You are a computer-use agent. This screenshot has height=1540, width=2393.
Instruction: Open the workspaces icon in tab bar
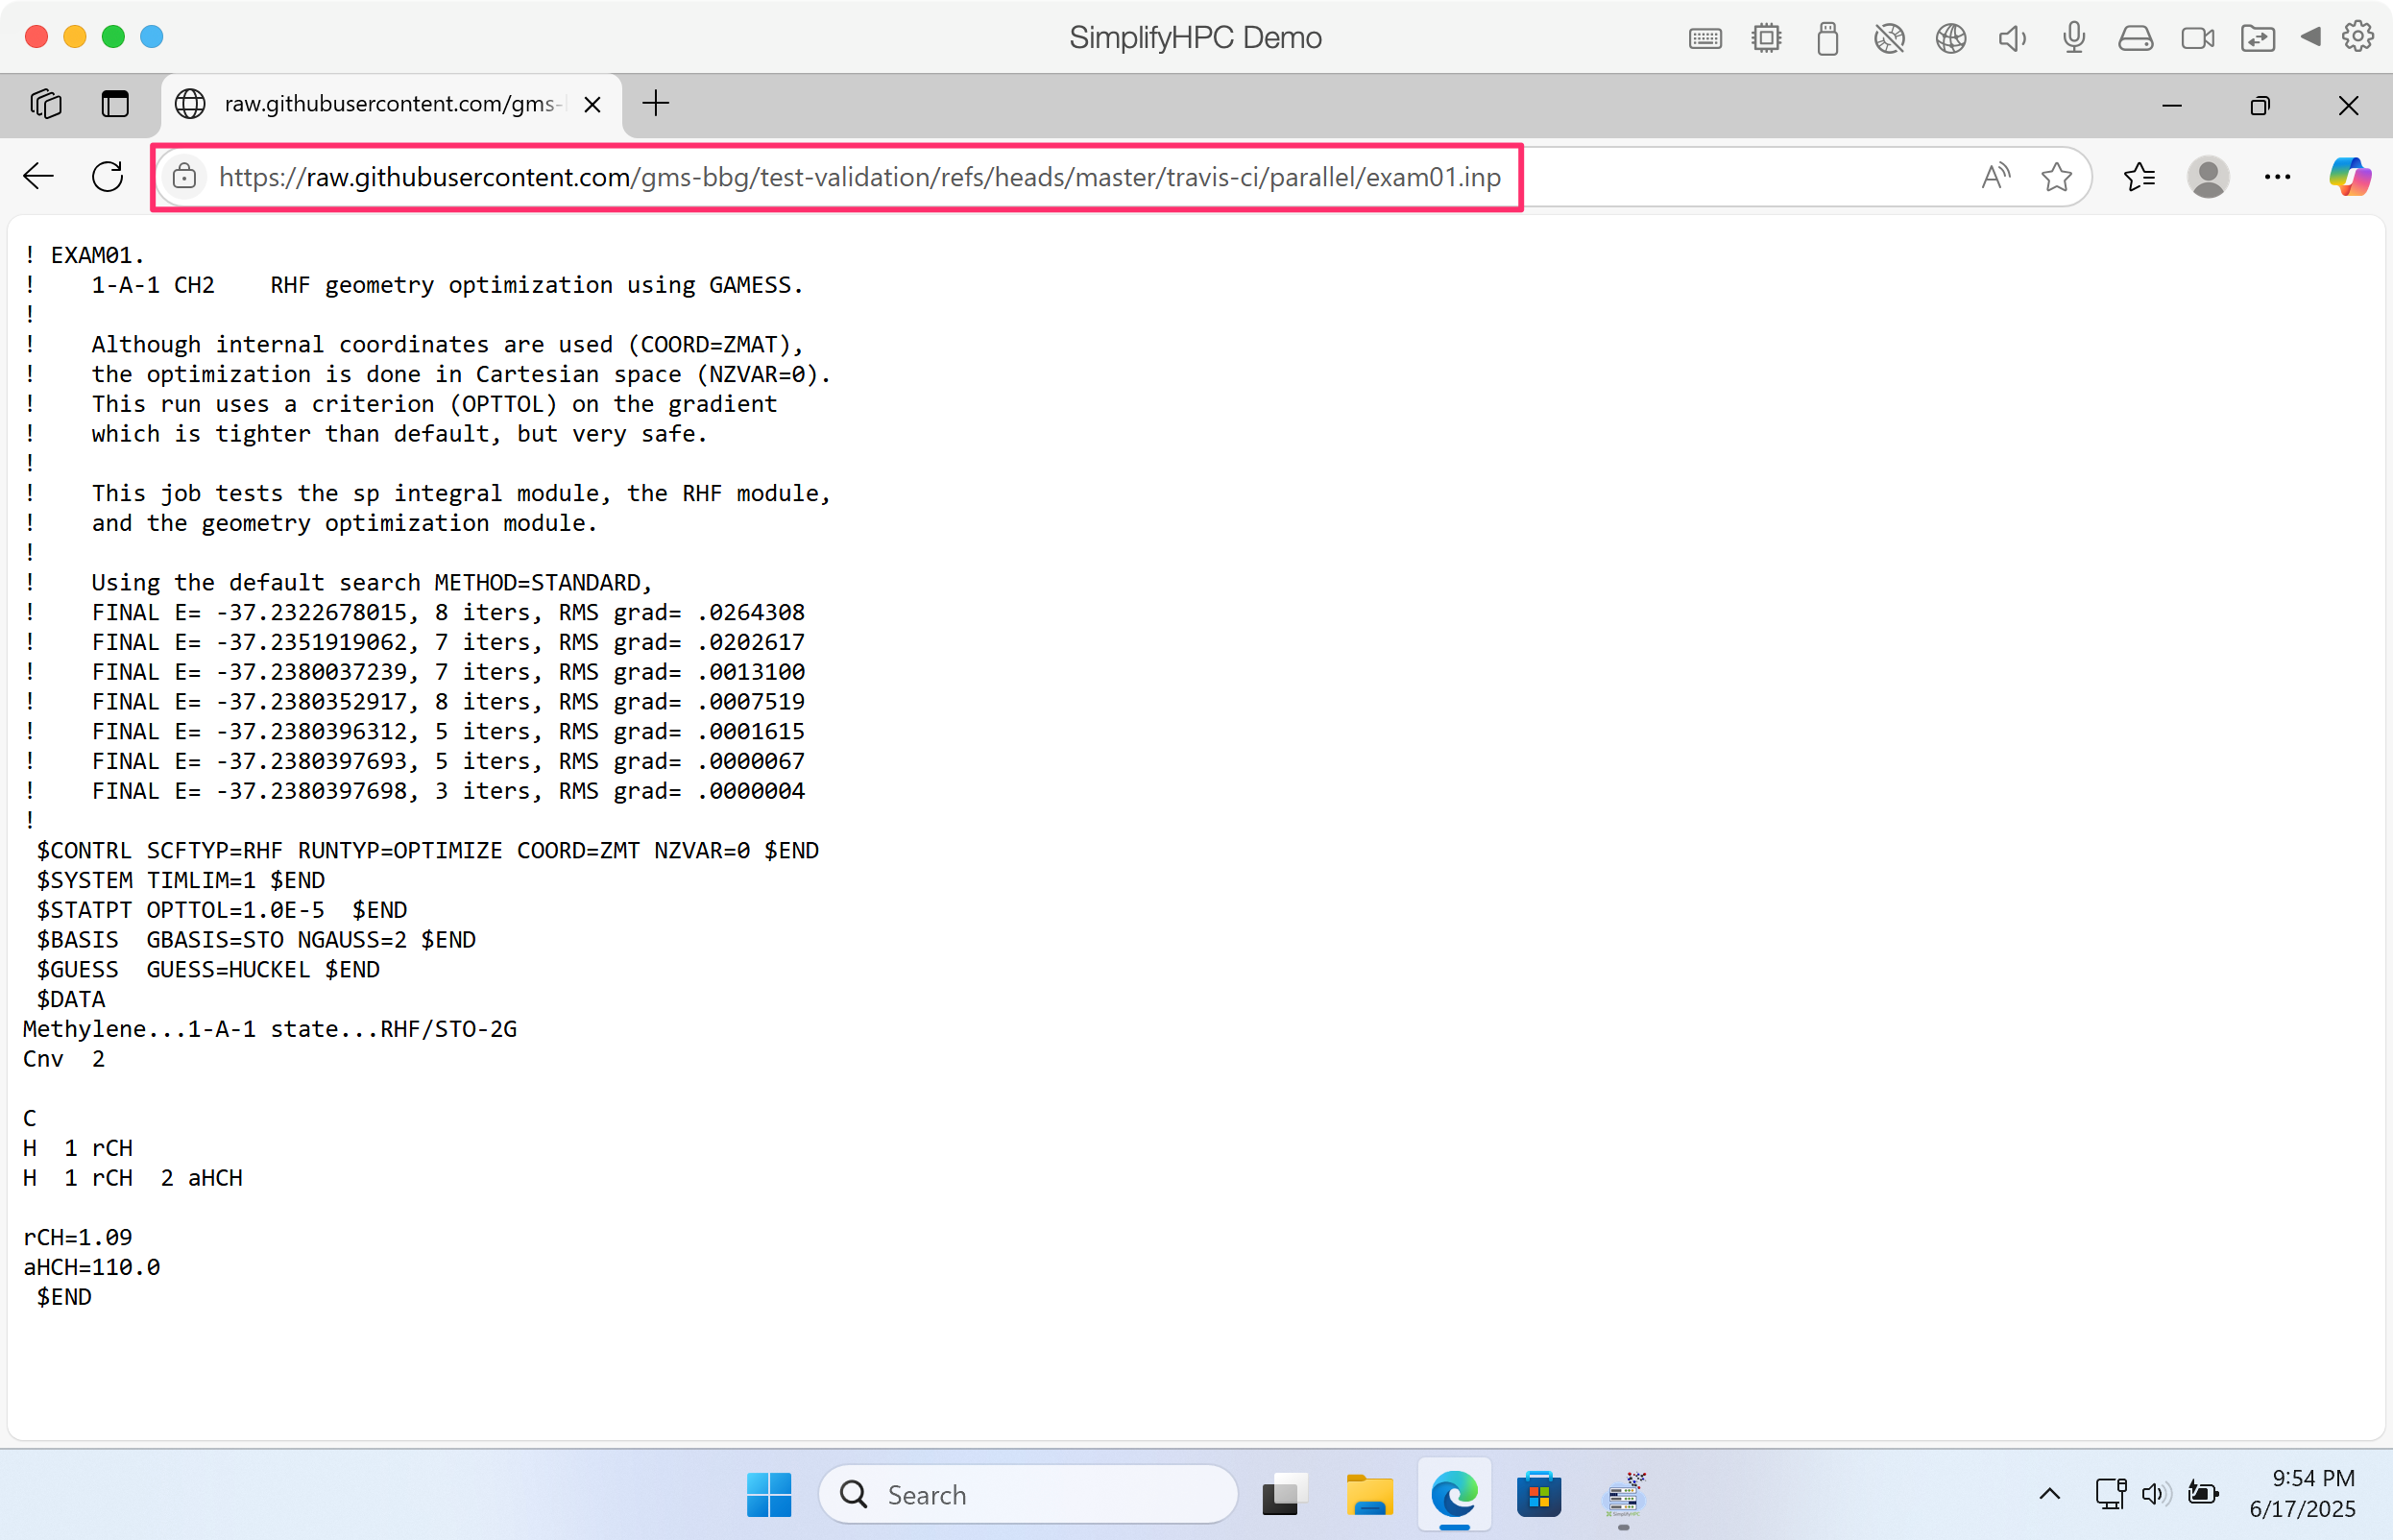pos(46,104)
